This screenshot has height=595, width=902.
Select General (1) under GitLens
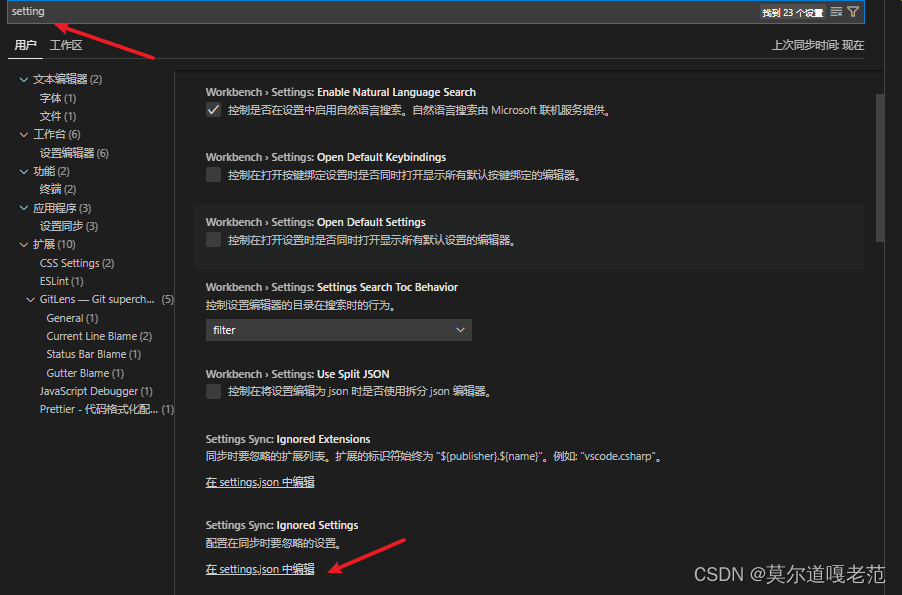tap(72, 318)
